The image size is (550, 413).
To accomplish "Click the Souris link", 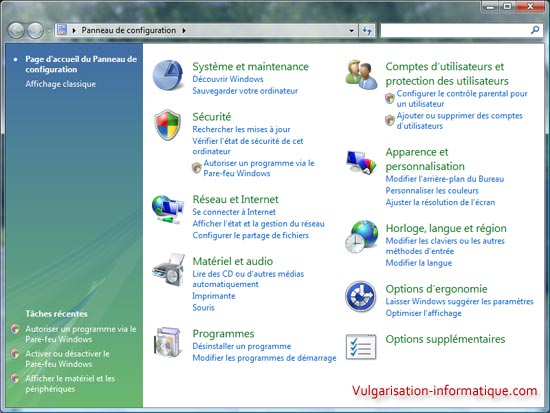I will [203, 307].
